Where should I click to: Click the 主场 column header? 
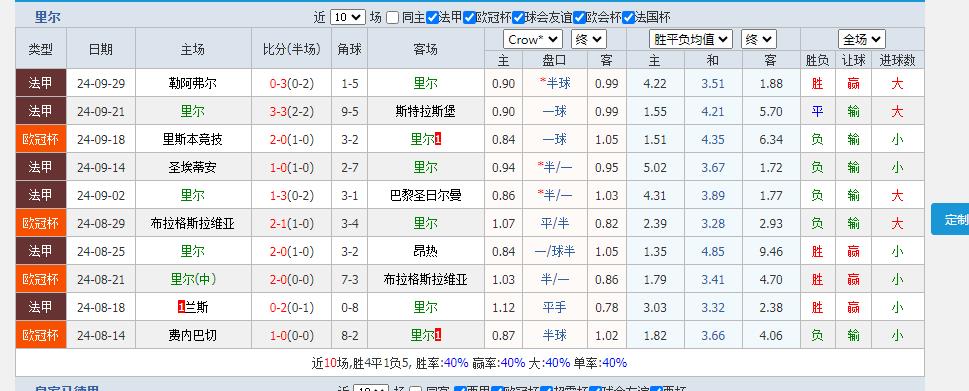pyautogui.click(x=193, y=49)
